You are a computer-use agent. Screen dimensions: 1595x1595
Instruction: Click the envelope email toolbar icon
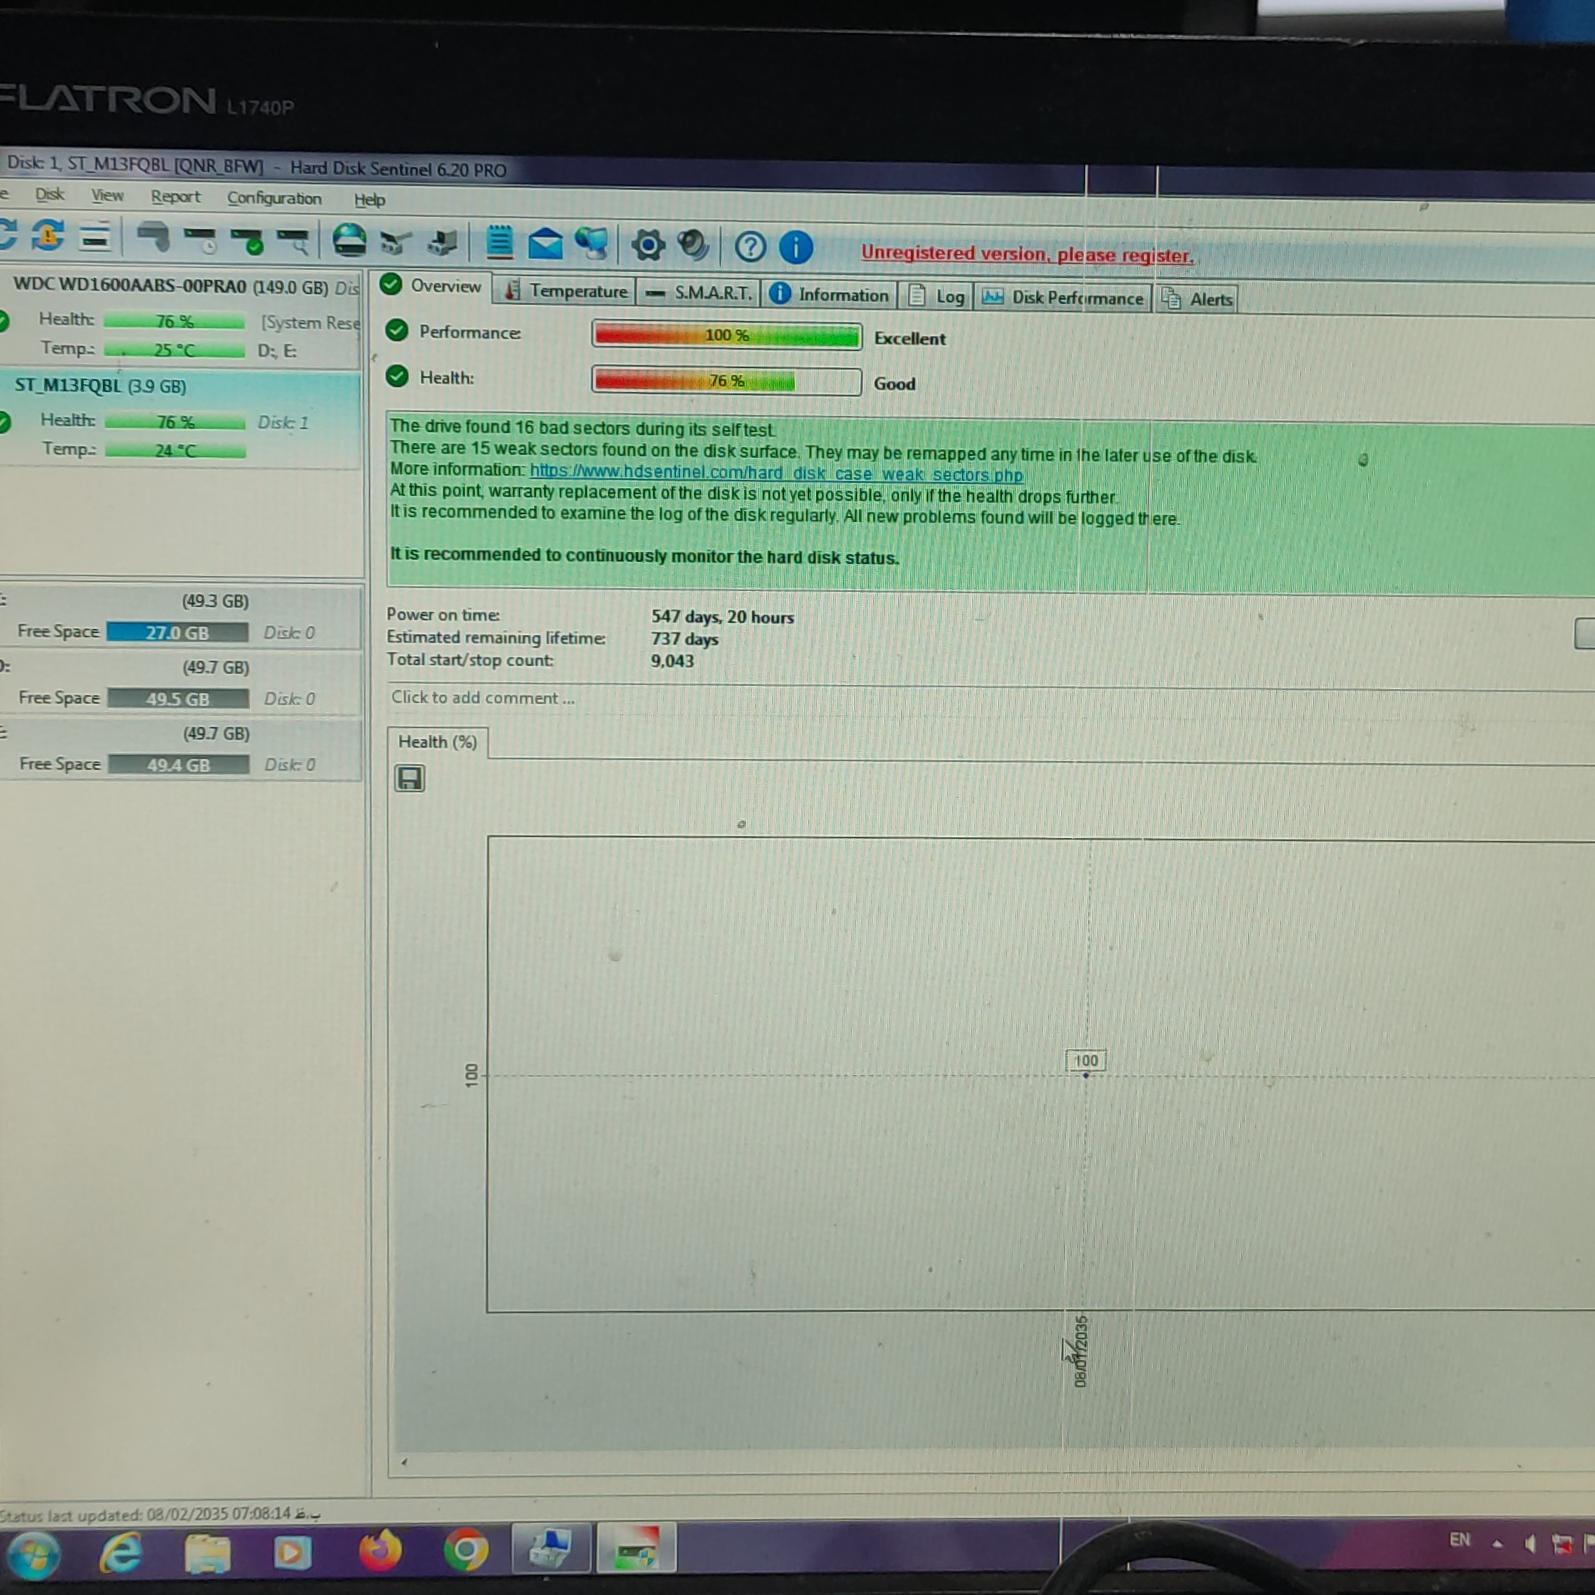(x=545, y=243)
